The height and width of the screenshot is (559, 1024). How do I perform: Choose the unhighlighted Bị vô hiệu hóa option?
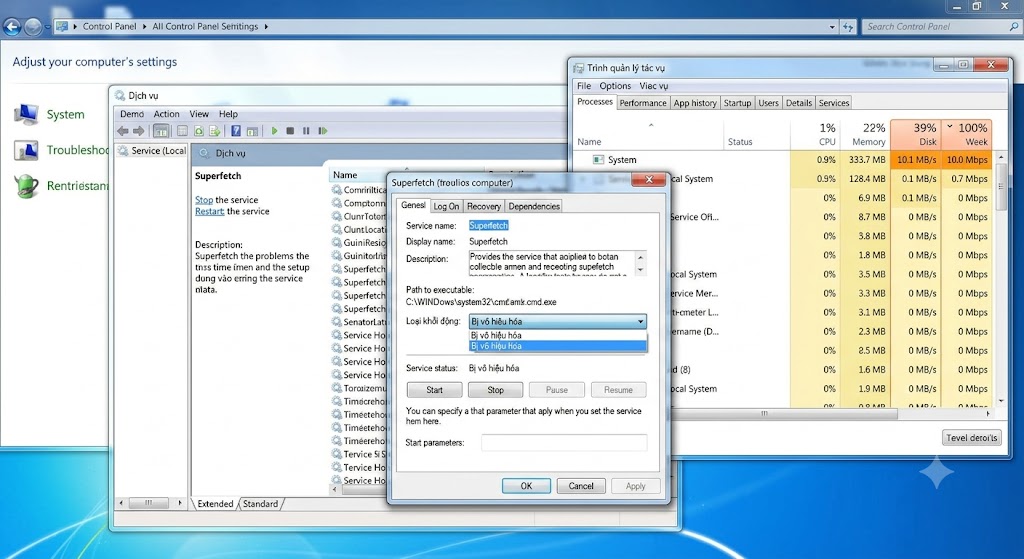558,335
